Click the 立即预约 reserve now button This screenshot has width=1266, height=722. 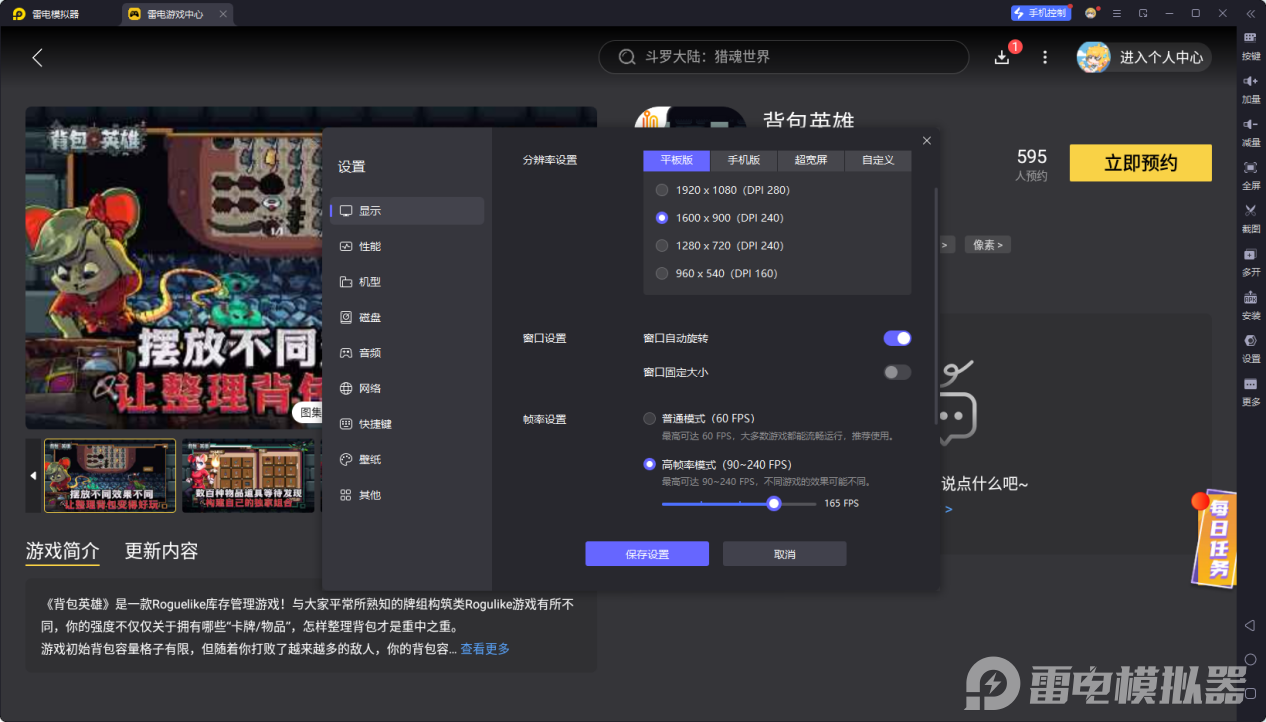1140,162
